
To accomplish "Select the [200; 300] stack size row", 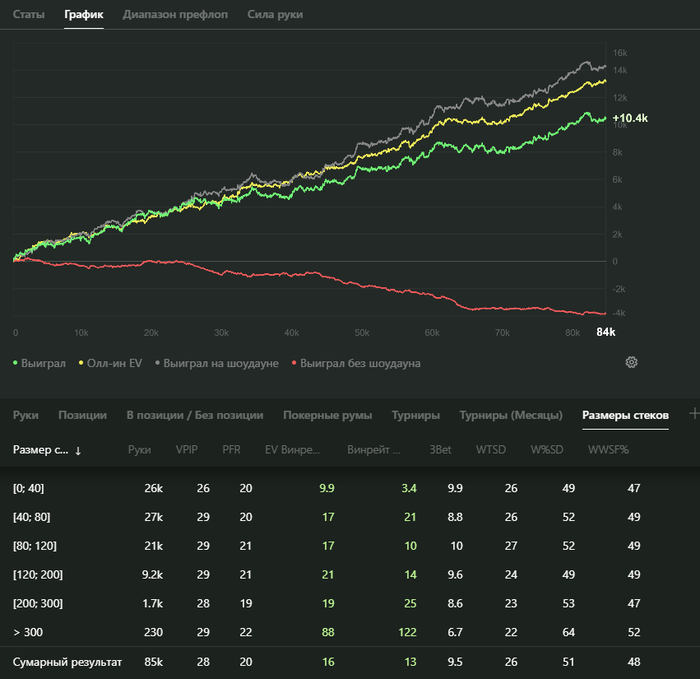I will (x=350, y=604).
